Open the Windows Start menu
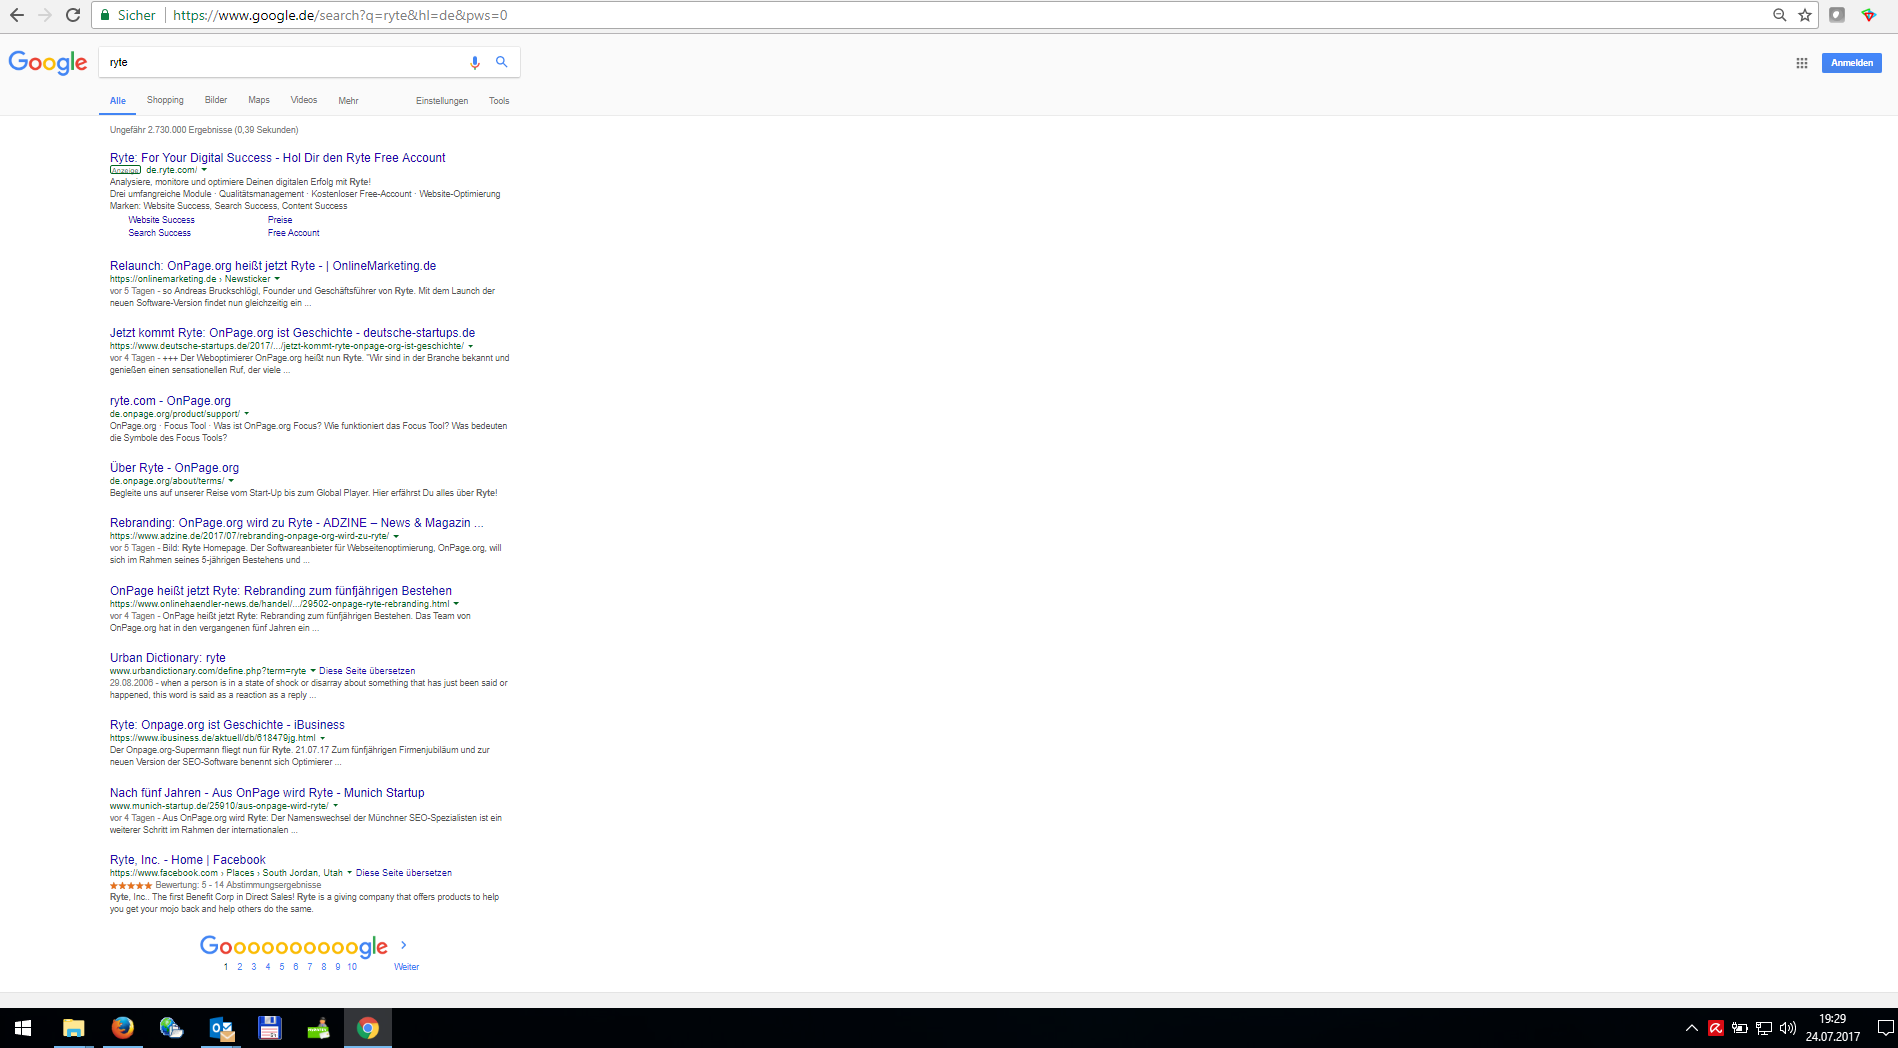 point(23,1028)
